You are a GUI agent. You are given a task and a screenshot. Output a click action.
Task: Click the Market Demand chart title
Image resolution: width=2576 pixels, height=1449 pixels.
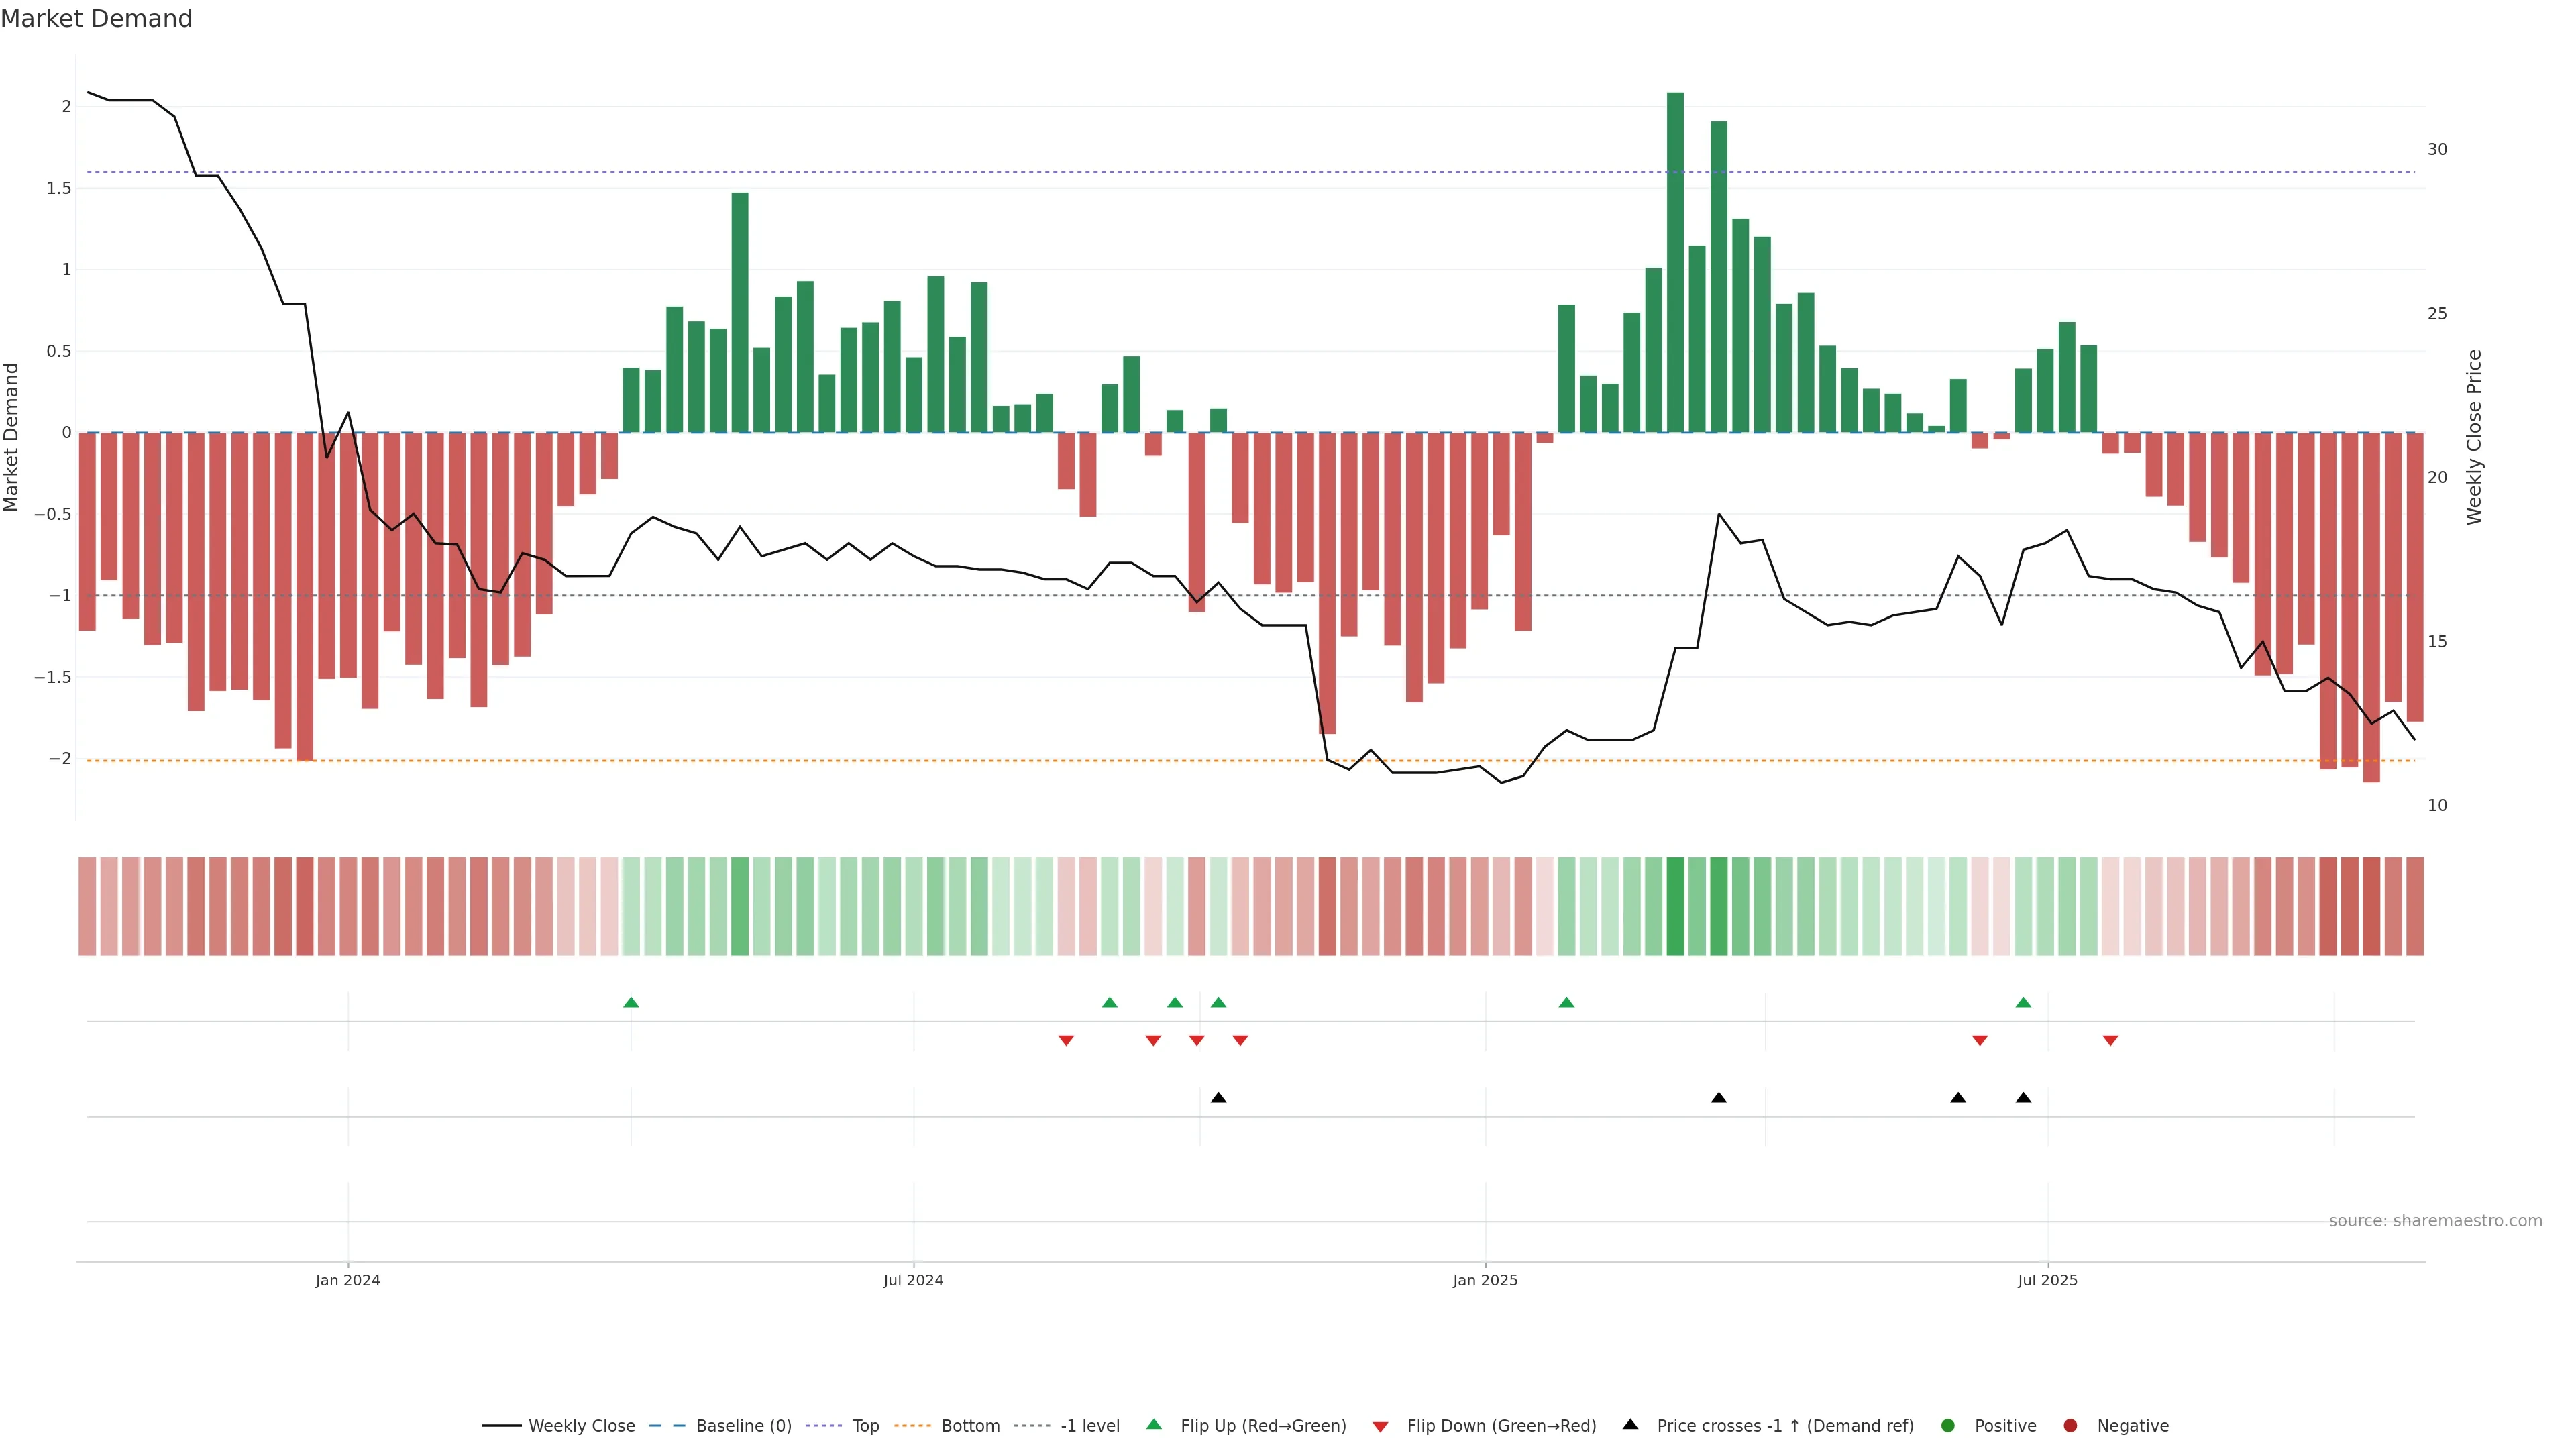point(96,19)
